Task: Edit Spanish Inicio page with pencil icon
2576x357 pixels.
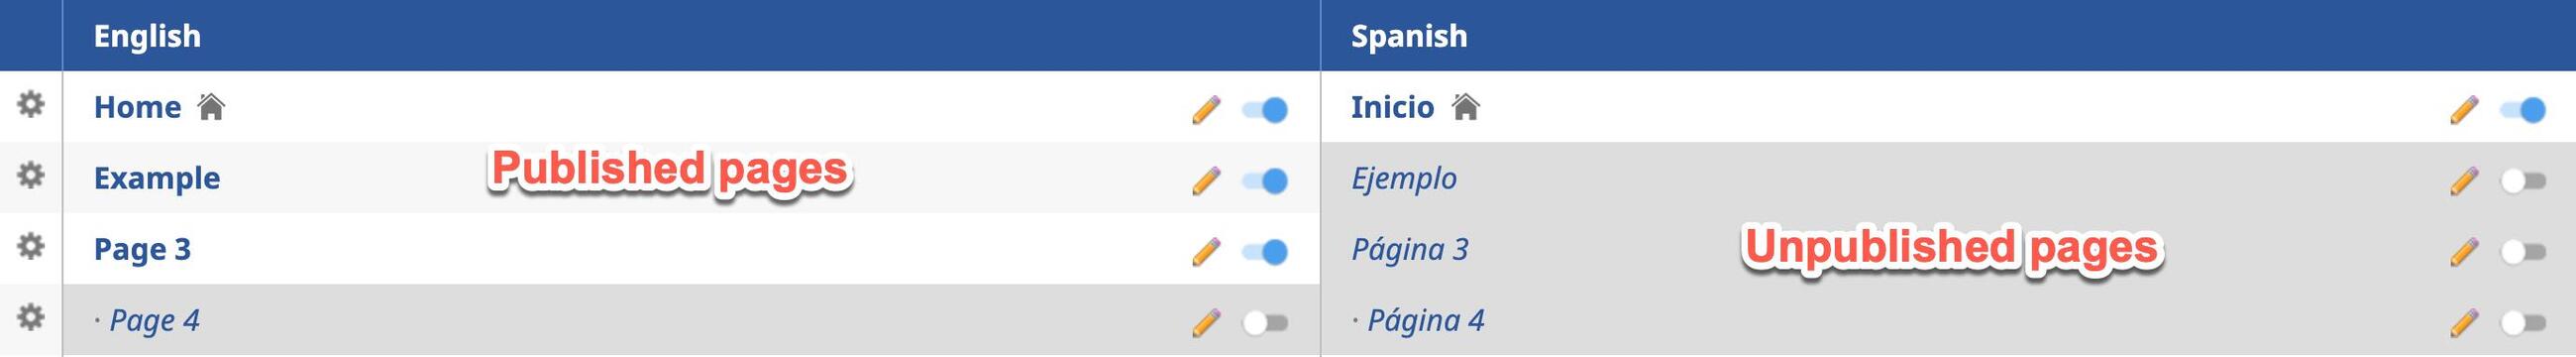Action: point(2465,109)
